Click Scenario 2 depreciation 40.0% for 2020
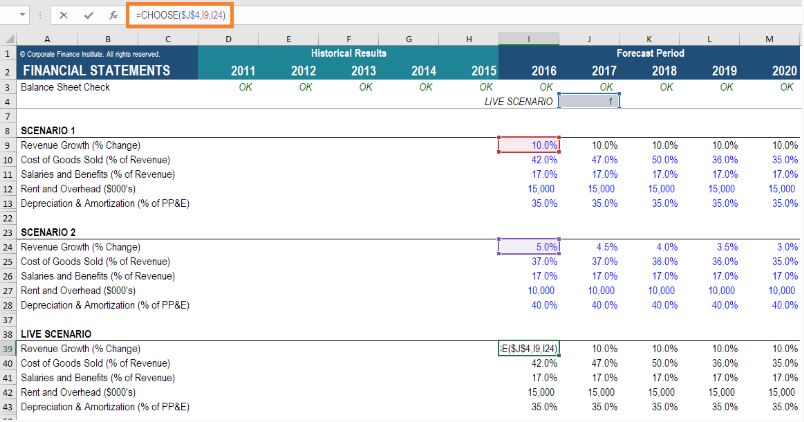The image size is (804, 422). coord(769,305)
